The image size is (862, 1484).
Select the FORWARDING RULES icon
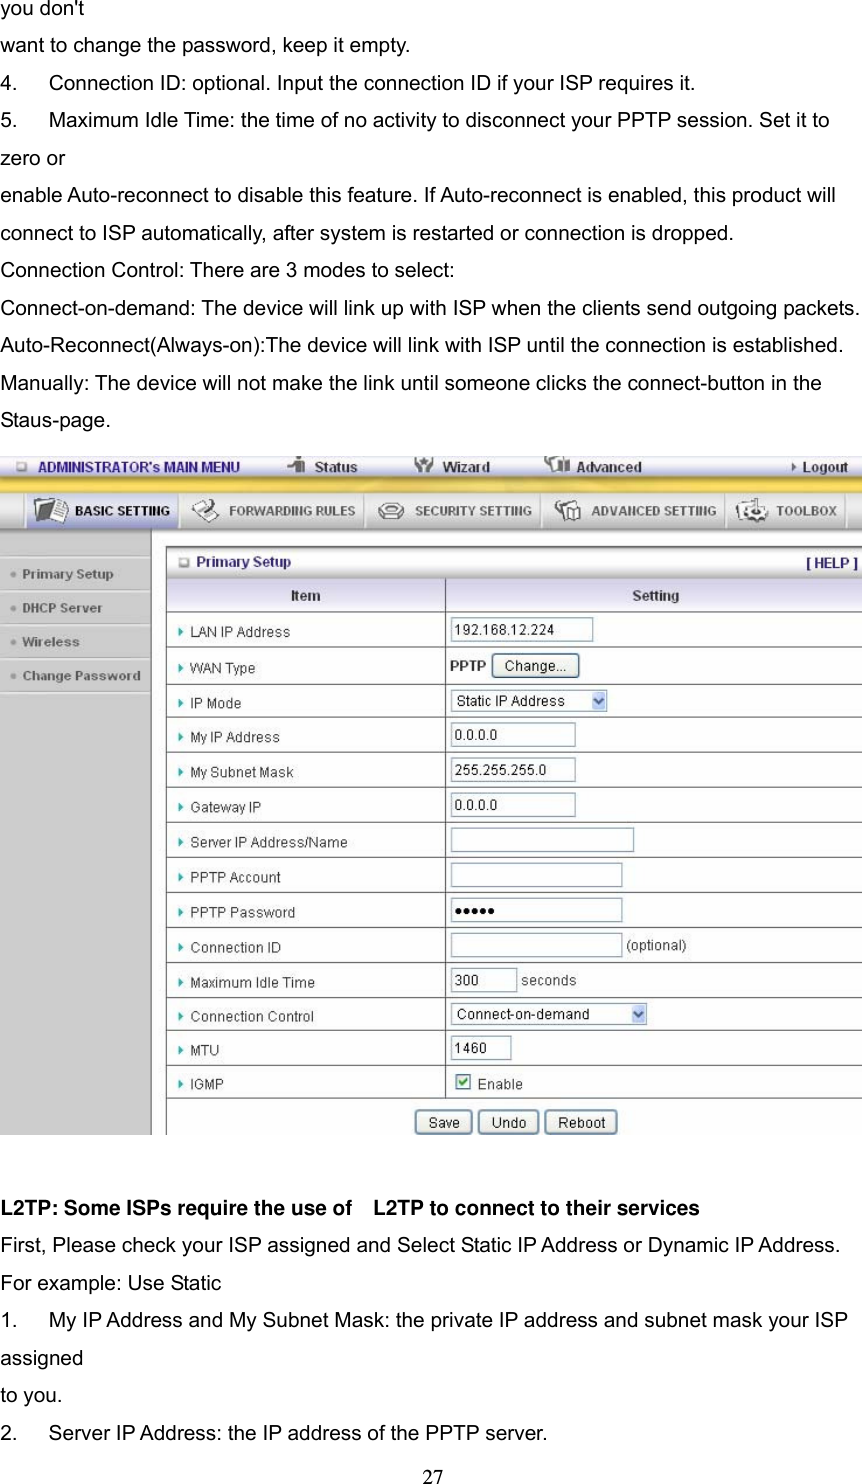click(x=205, y=510)
